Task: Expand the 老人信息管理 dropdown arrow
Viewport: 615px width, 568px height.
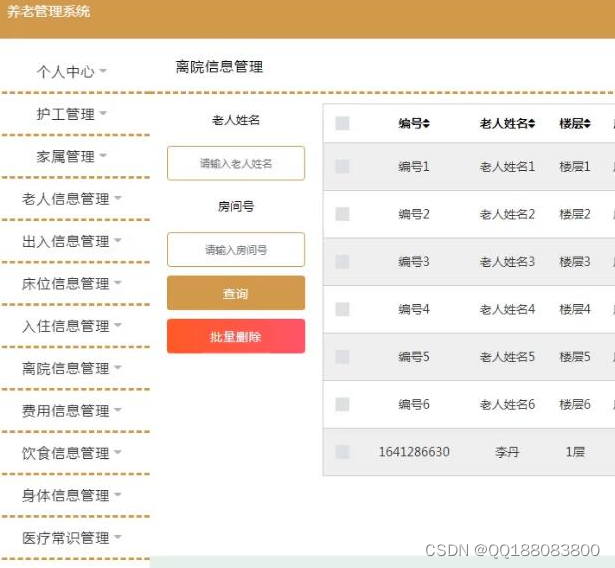Action: 118,198
